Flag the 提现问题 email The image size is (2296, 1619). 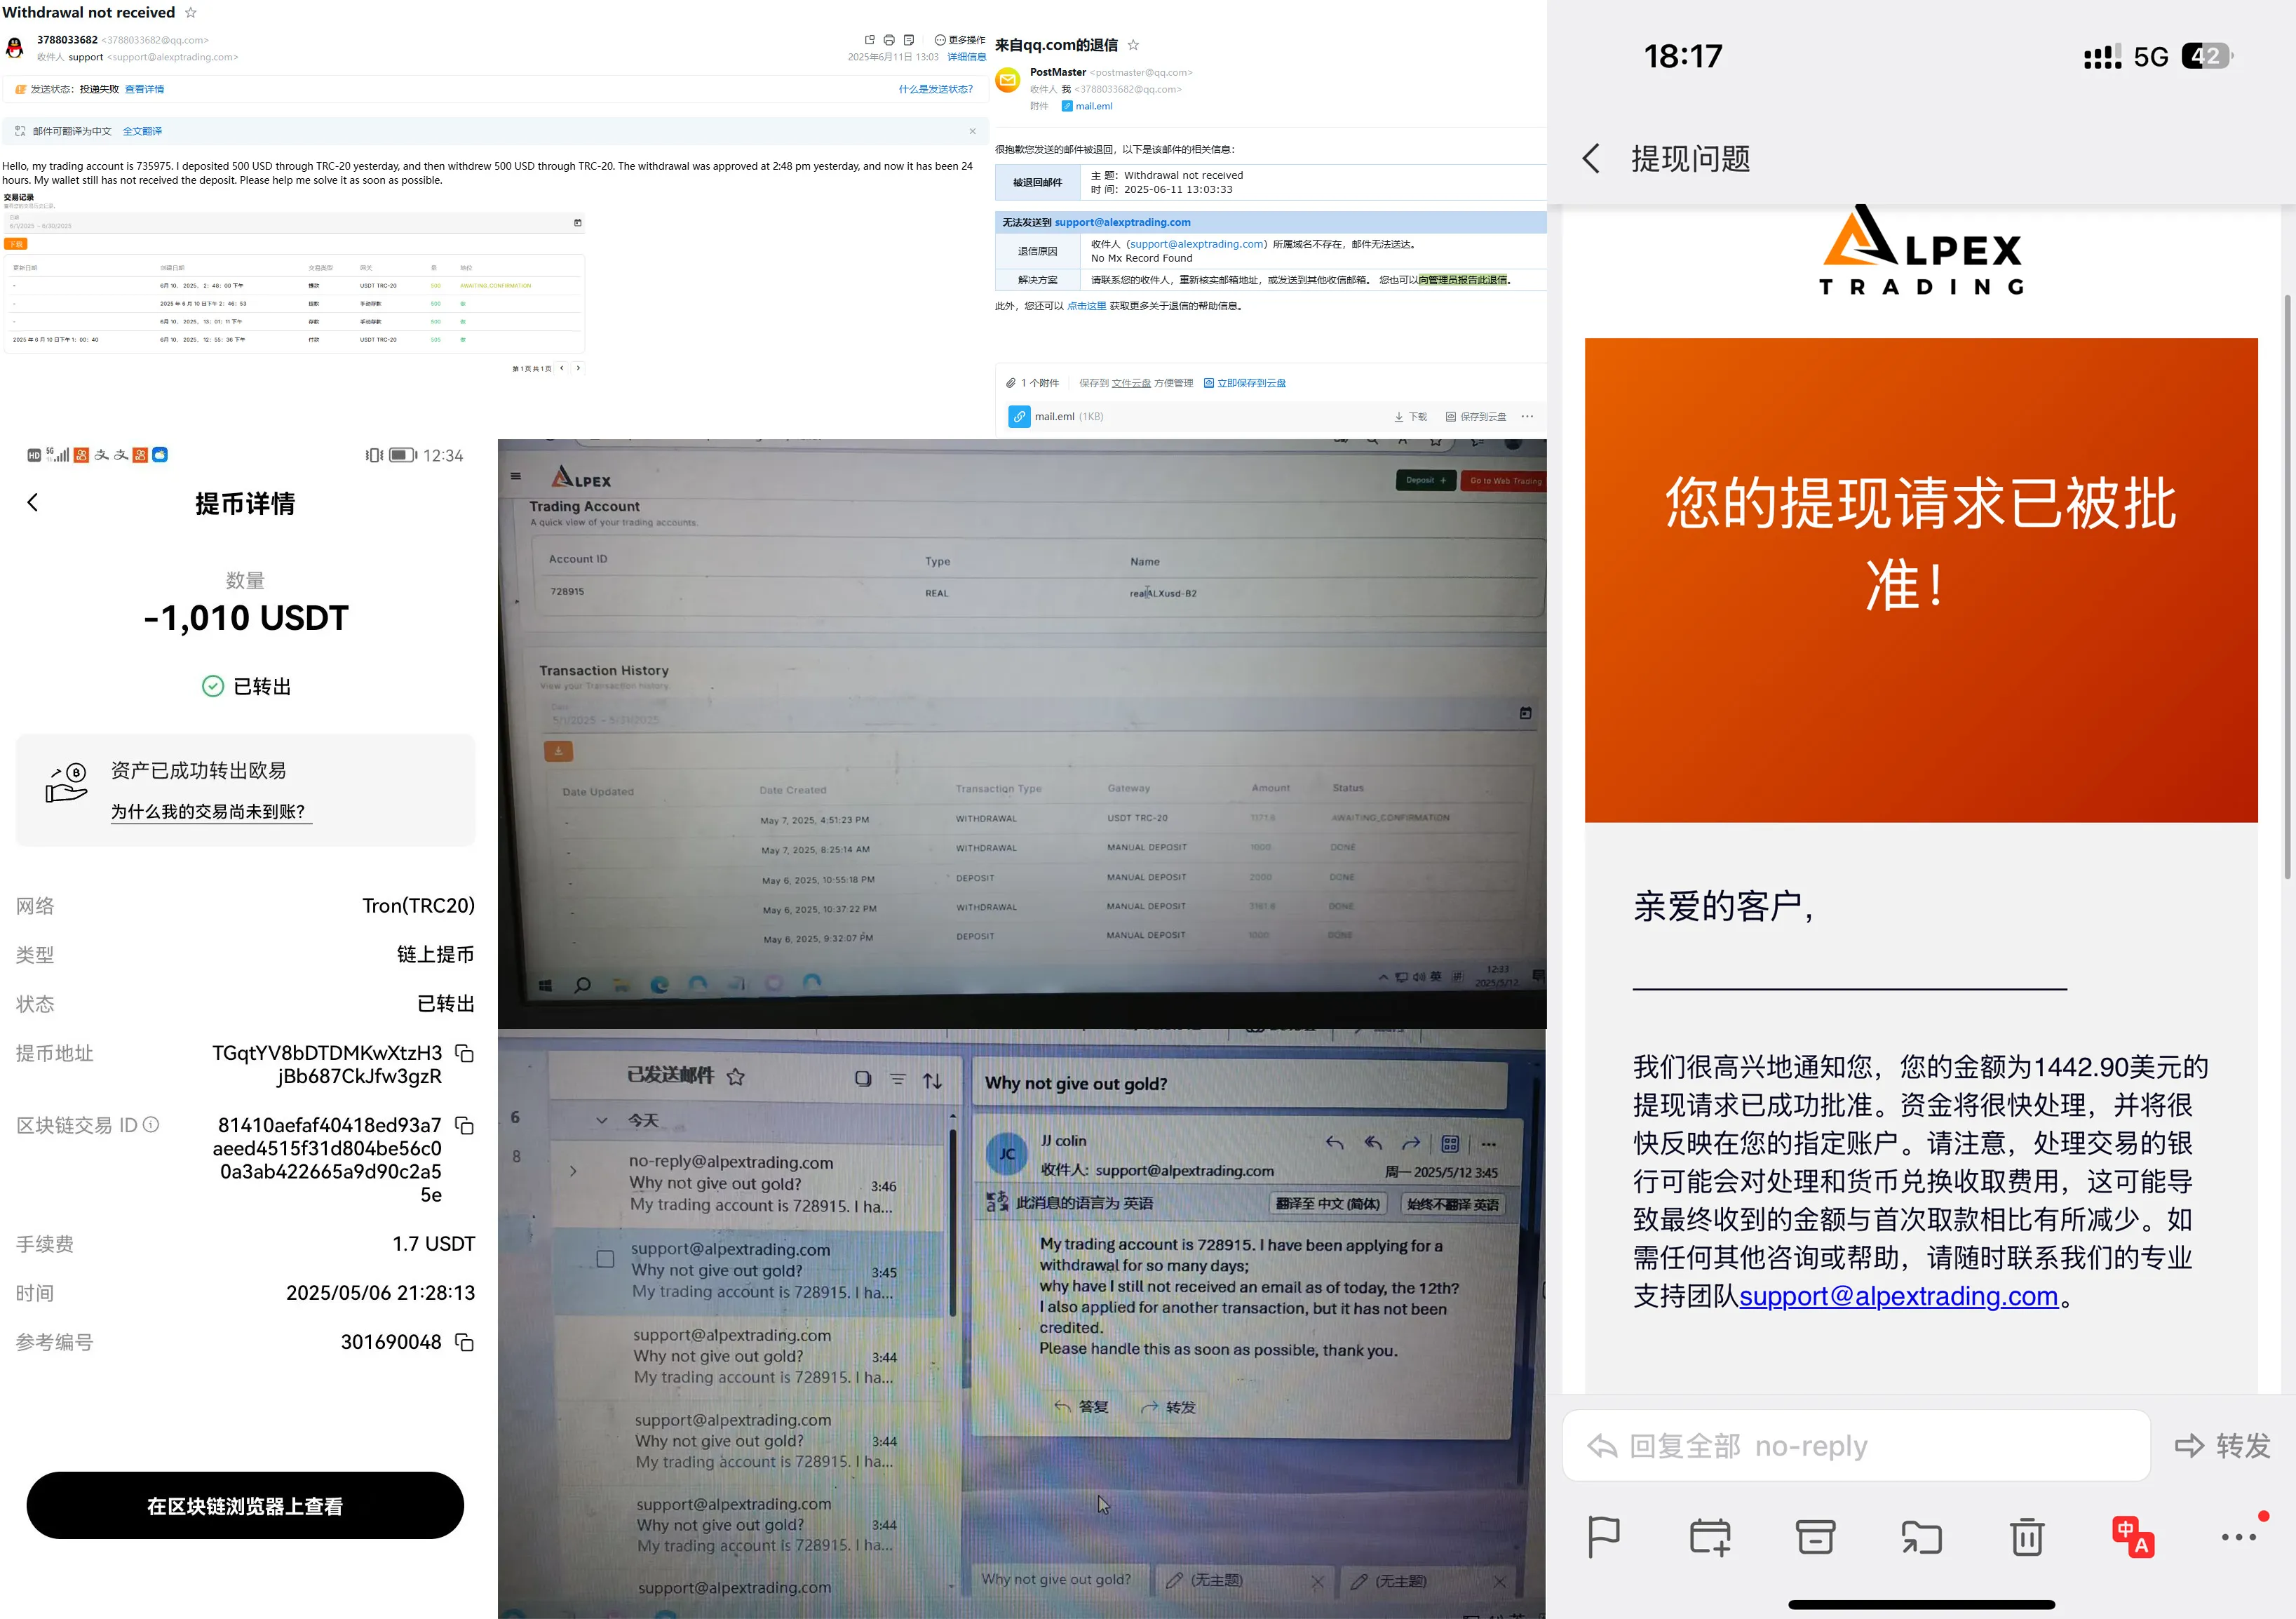coord(1604,1537)
